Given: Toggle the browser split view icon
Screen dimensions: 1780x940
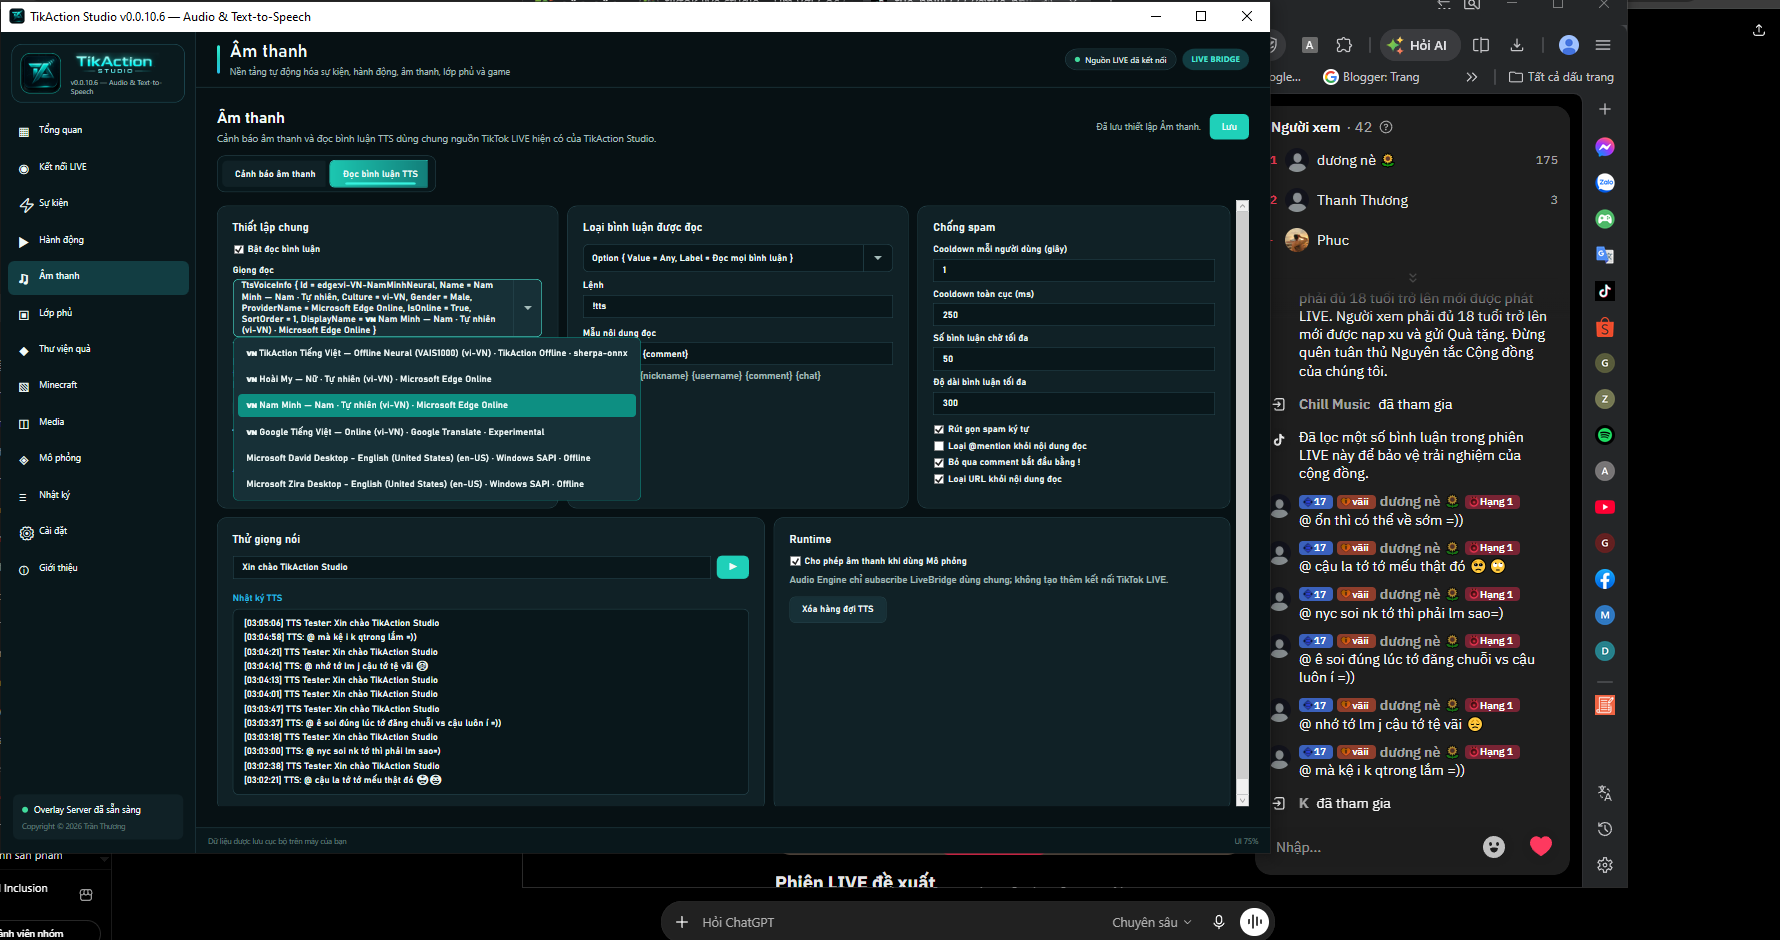Looking at the screenshot, I should (x=1481, y=45).
